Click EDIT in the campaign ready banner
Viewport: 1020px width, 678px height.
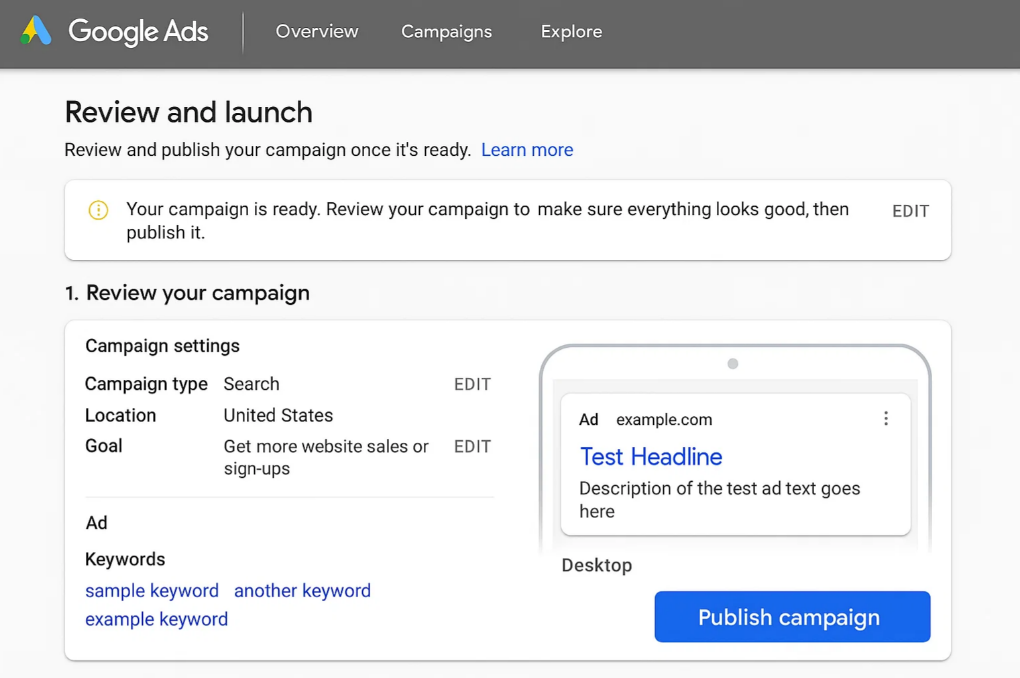click(910, 211)
